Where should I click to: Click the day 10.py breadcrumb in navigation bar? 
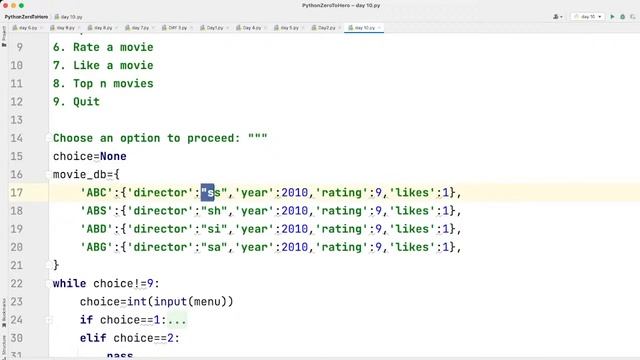[x=69, y=17]
